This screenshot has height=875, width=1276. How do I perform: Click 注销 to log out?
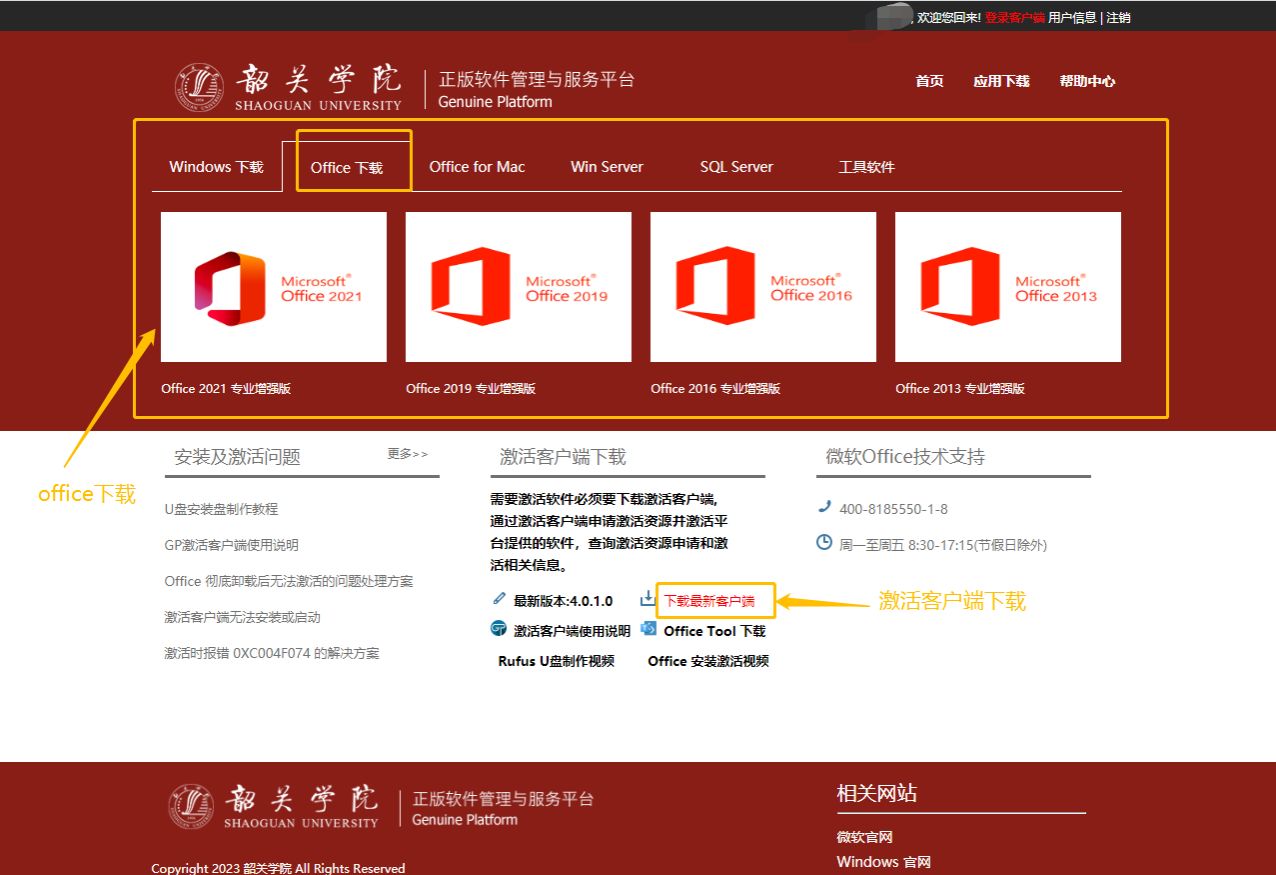(1118, 18)
